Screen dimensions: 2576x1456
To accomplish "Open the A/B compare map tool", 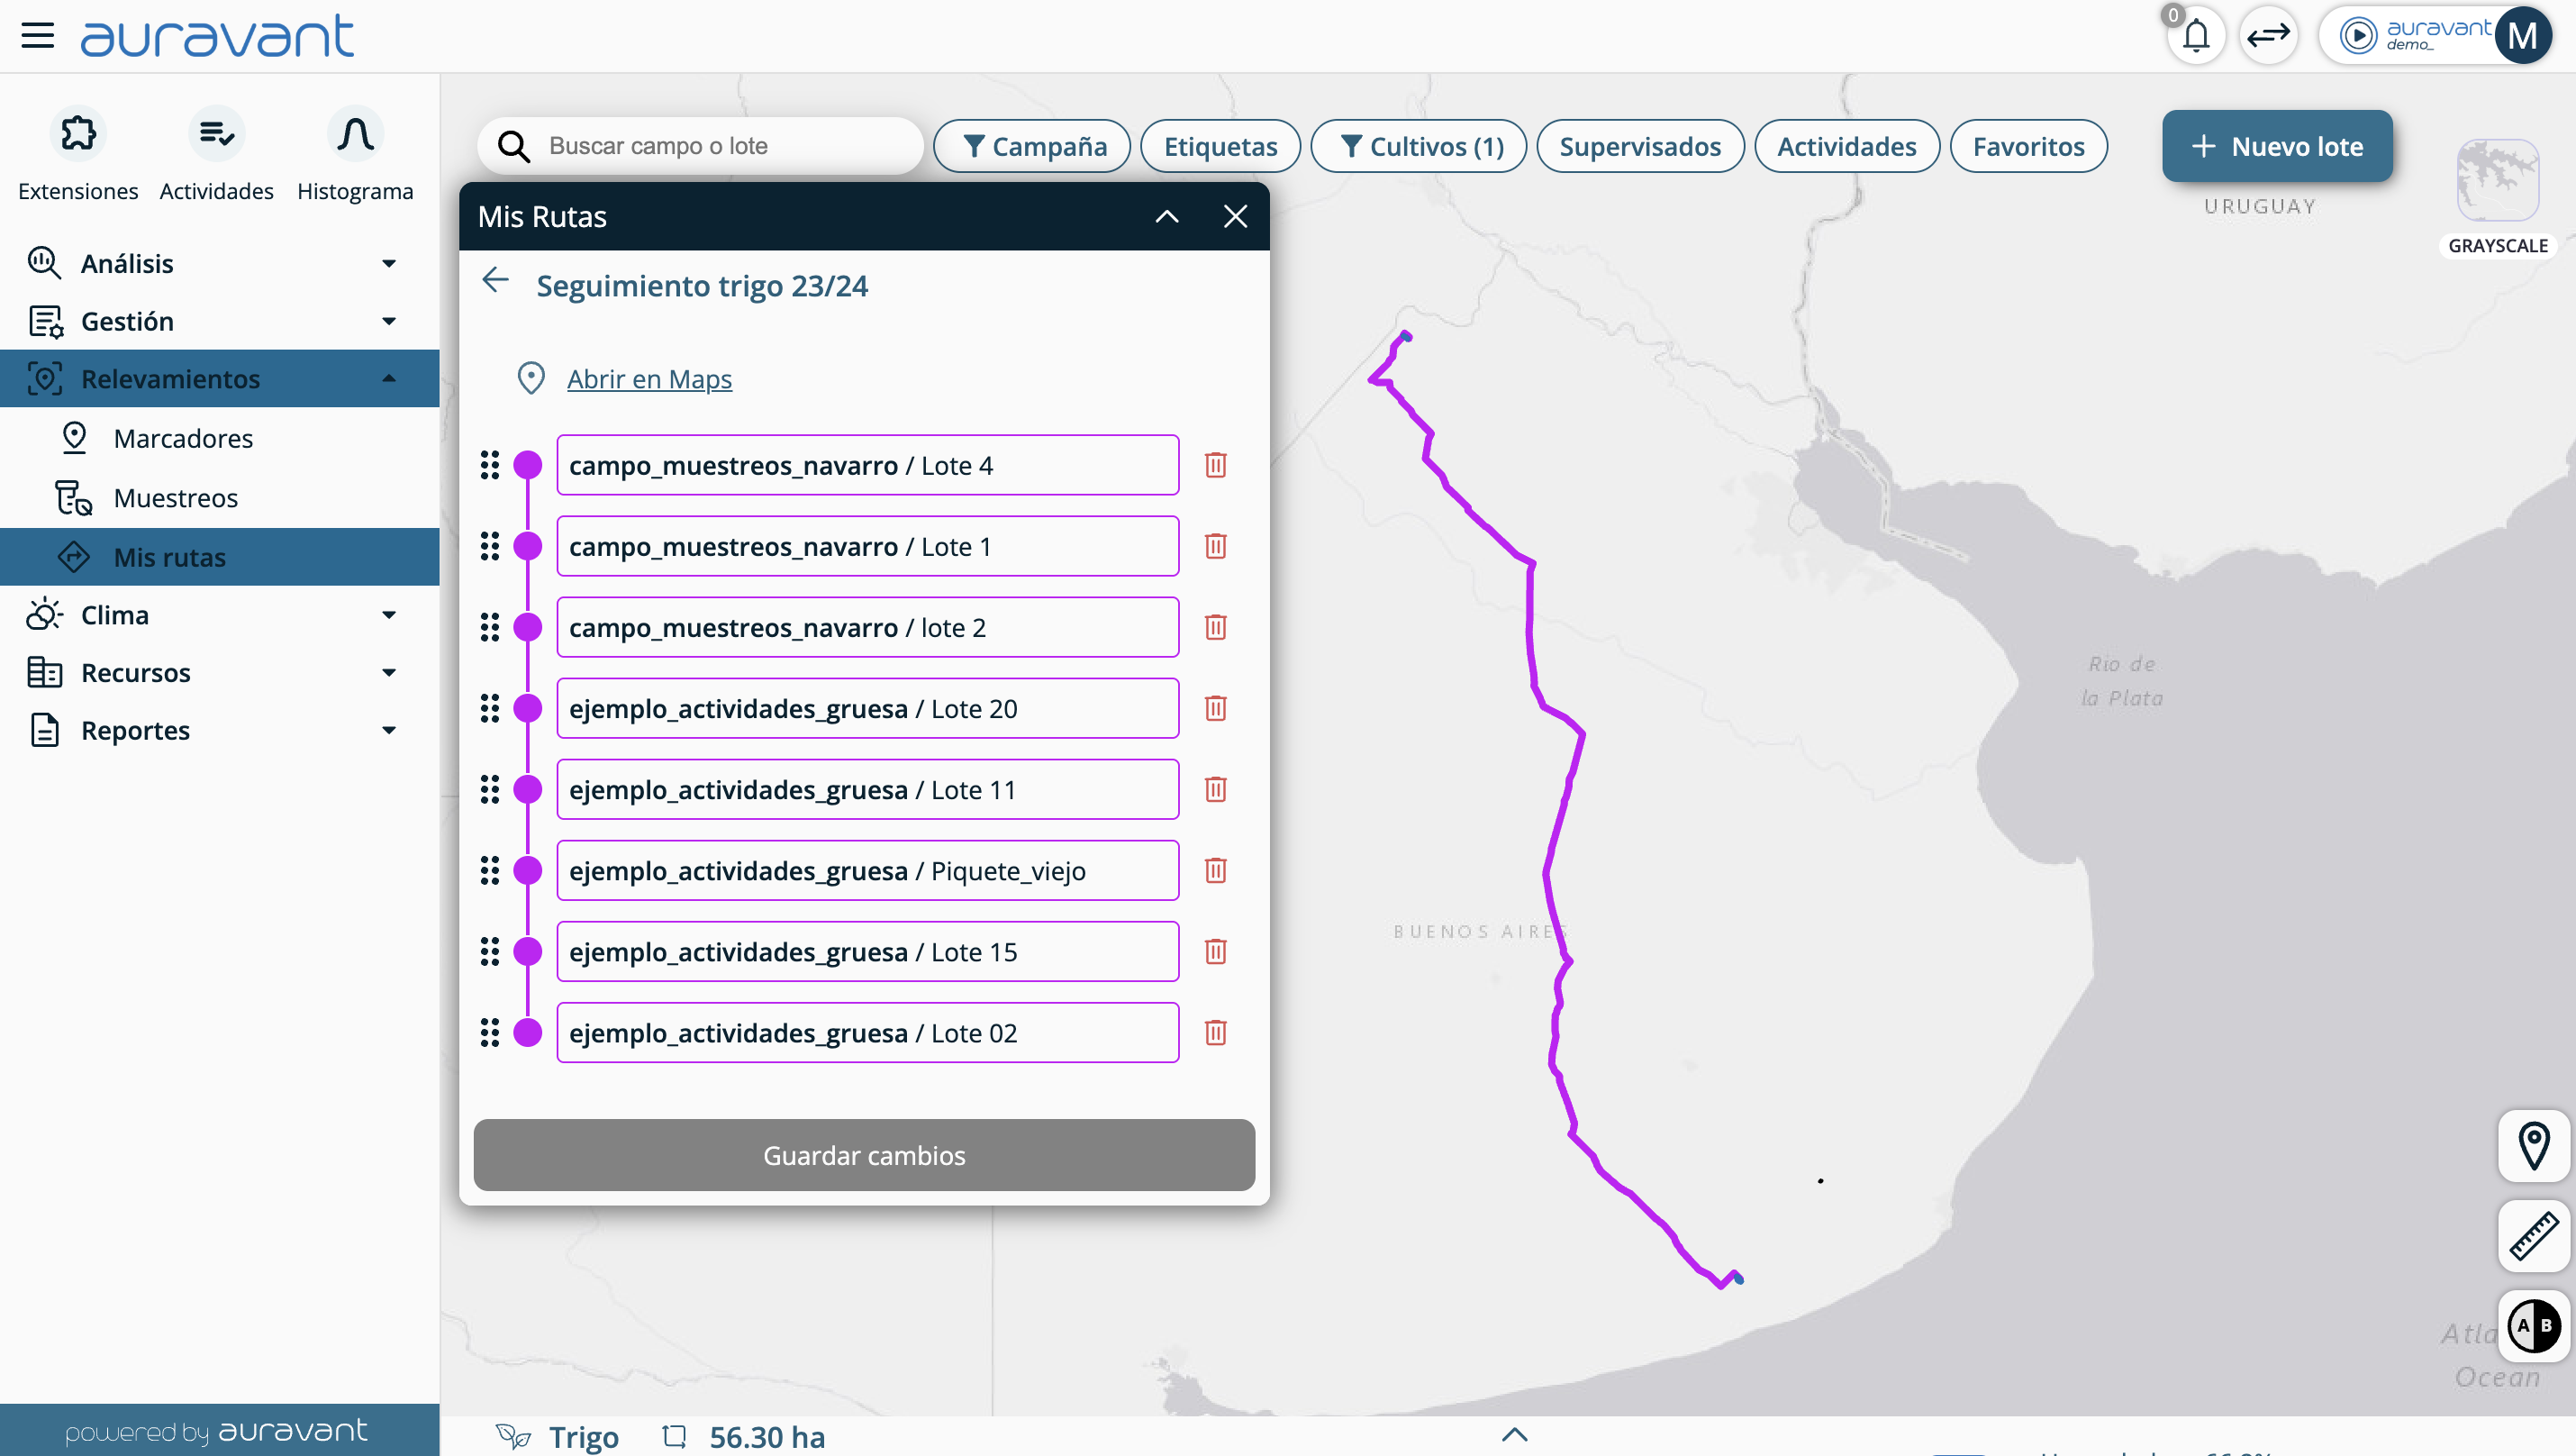I will pyautogui.click(x=2533, y=1325).
